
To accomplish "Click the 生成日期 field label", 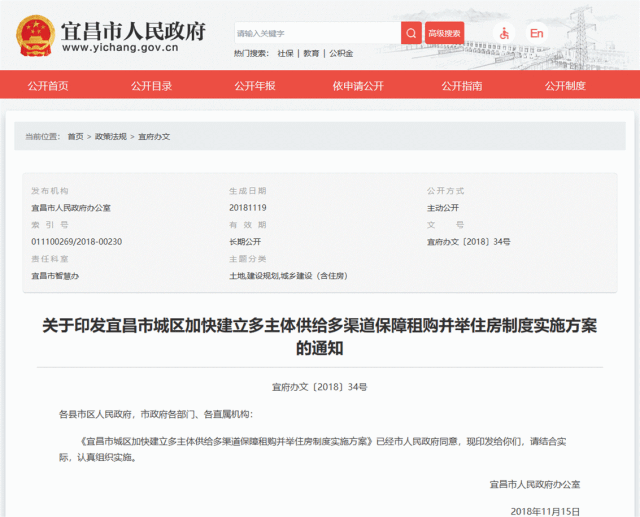I will [248, 191].
